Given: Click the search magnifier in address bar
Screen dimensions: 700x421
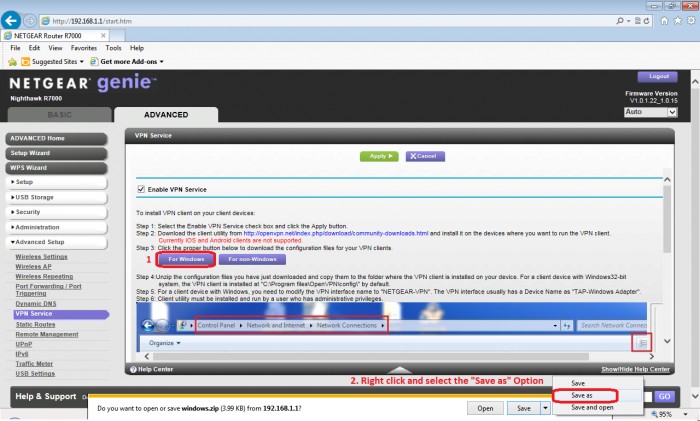Looking at the screenshot, I should pyautogui.click(x=620, y=21).
